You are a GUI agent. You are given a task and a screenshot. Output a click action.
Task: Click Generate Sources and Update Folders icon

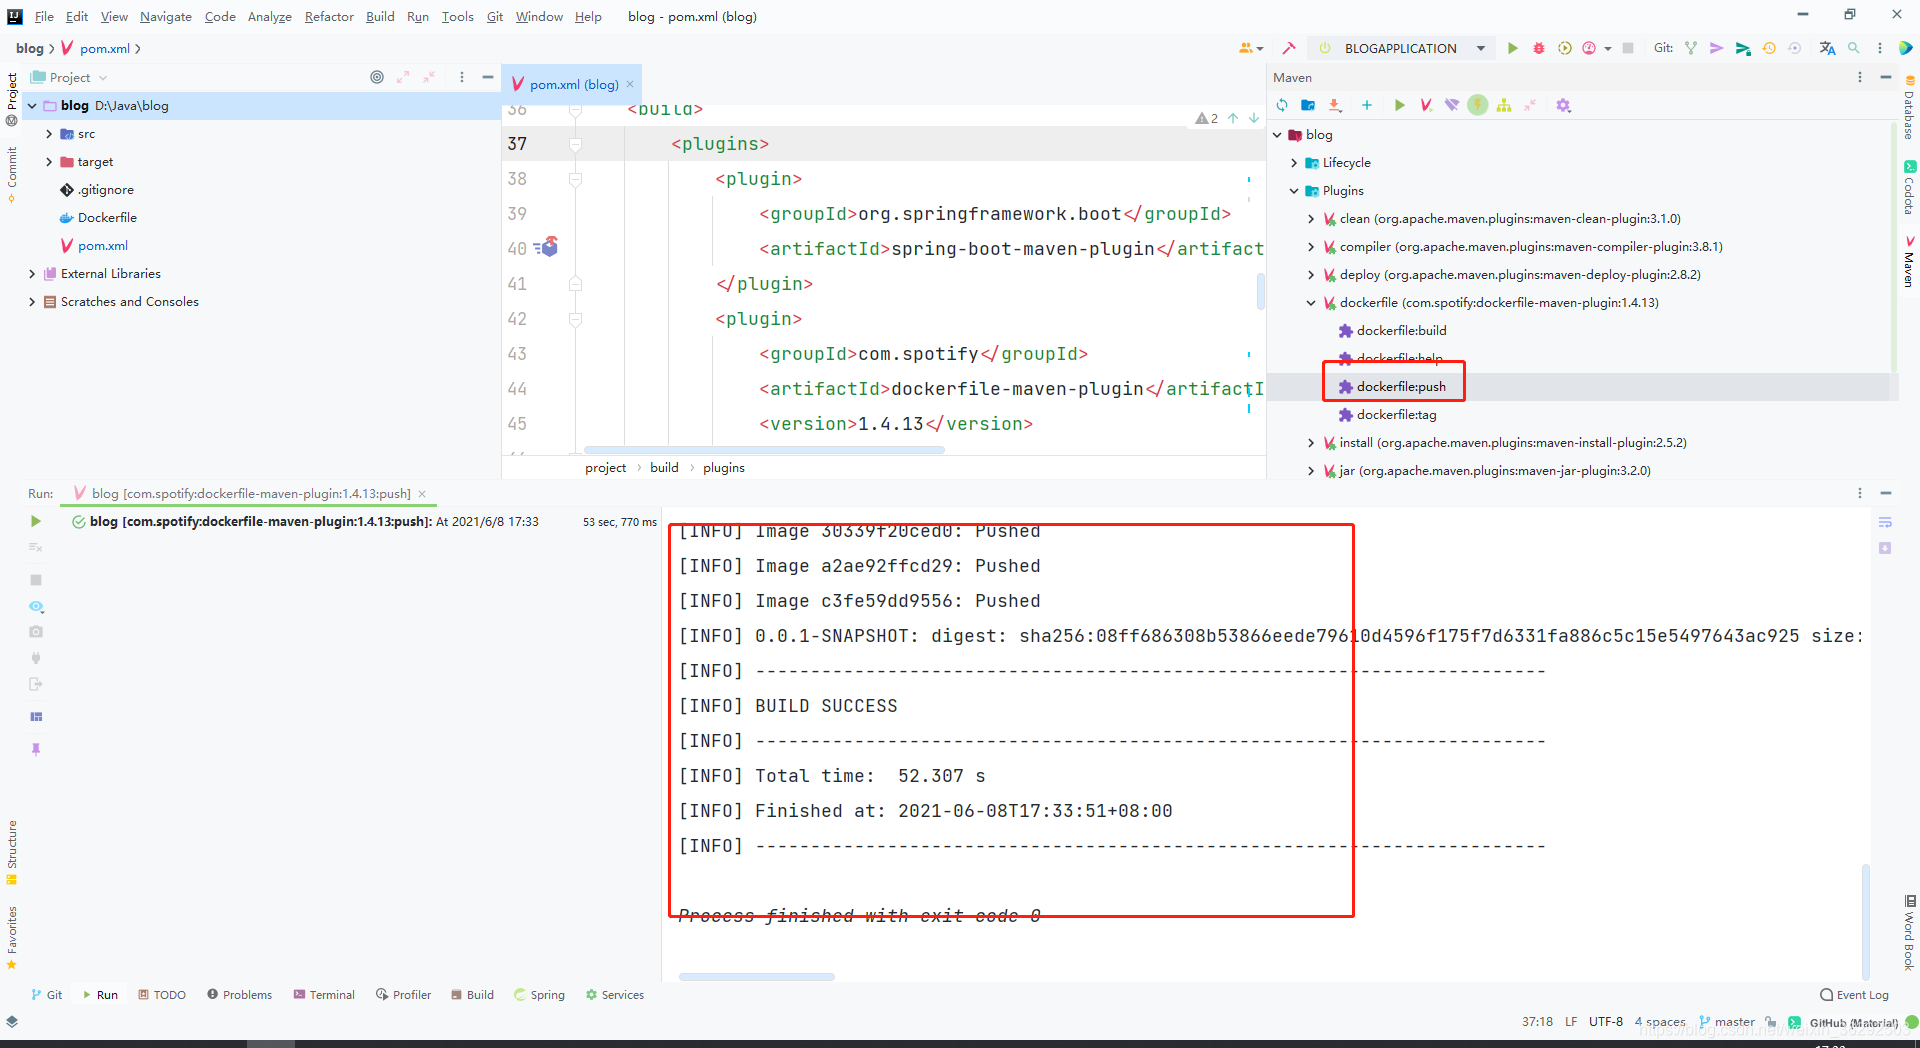[1308, 105]
